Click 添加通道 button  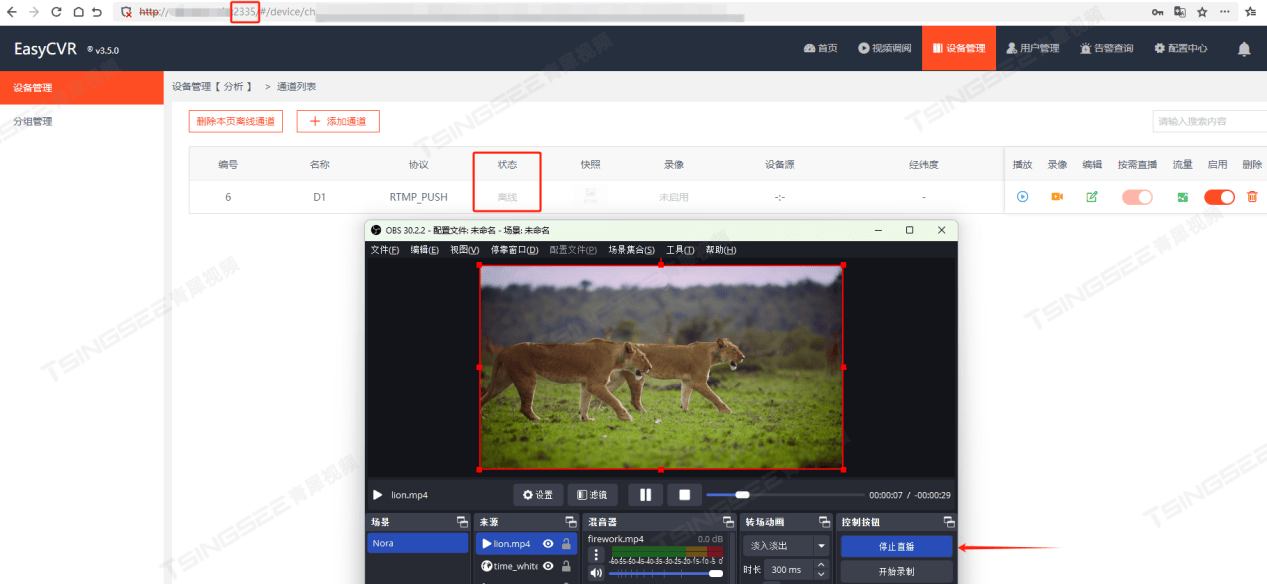[x=338, y=121]
